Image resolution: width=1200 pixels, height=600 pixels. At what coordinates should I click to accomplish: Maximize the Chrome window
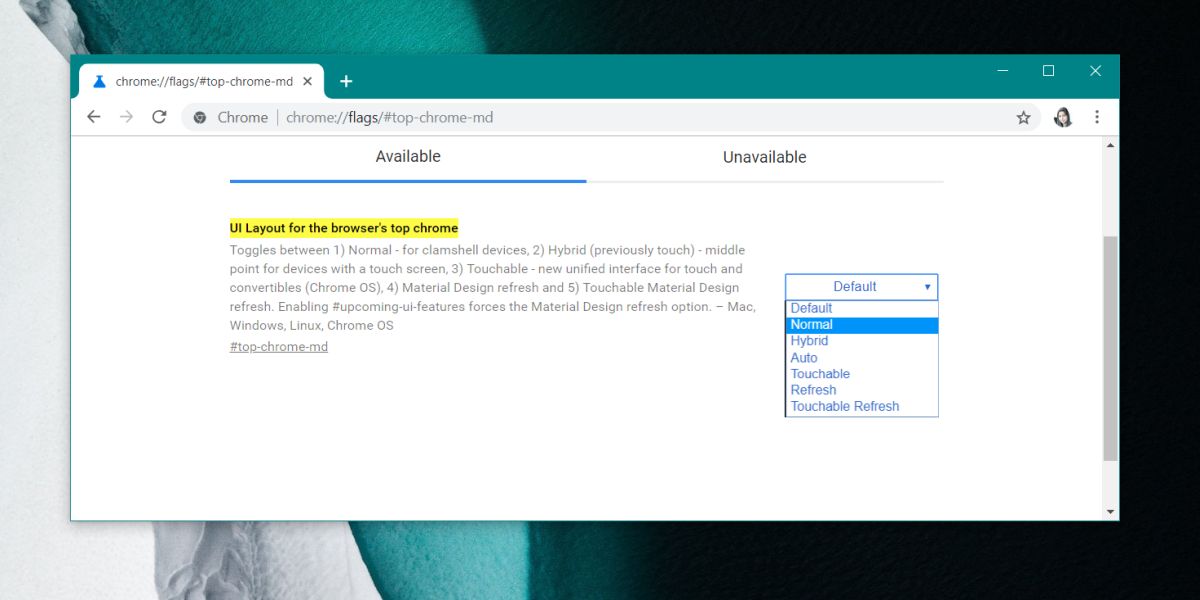pos(1048,71)
